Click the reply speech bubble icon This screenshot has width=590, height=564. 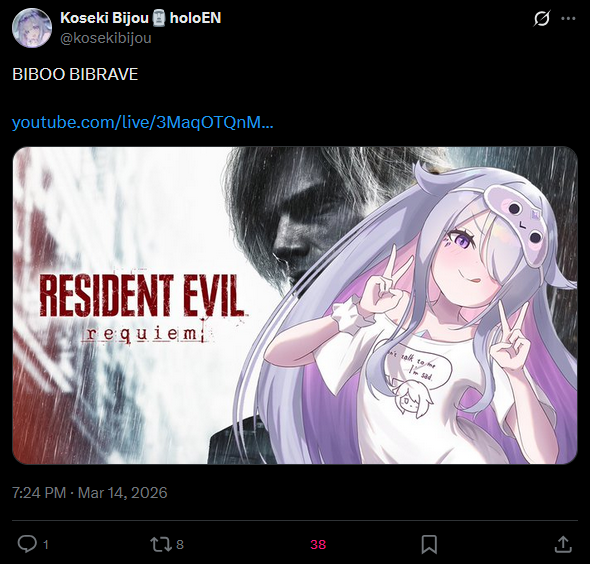coord(27,544)
